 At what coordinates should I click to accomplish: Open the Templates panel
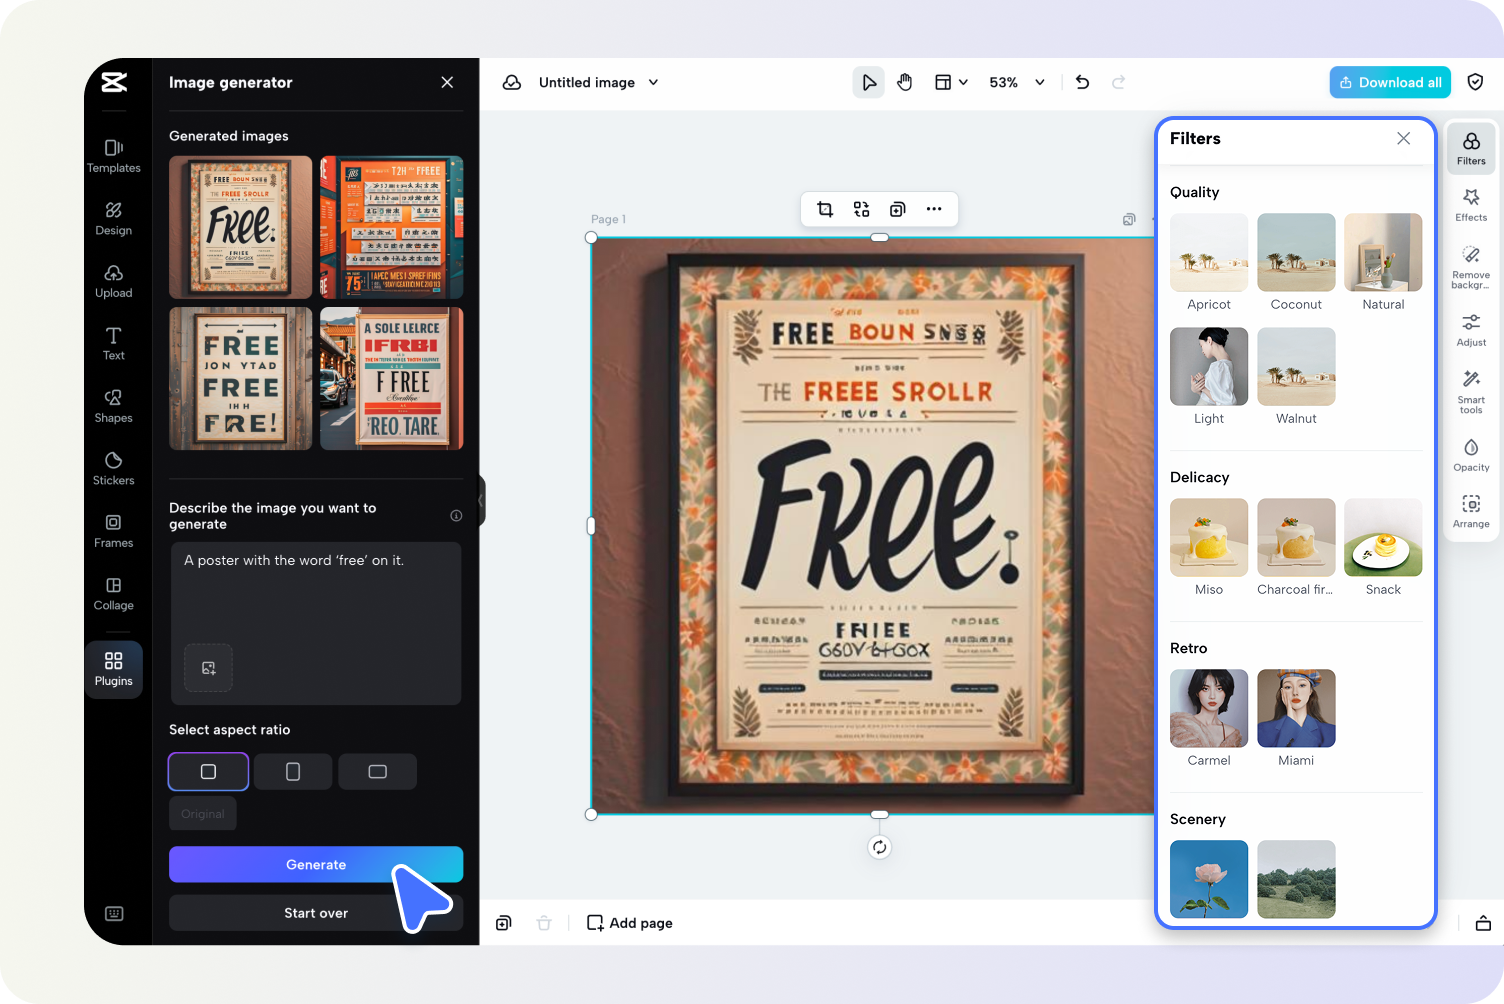coord(114,156)
